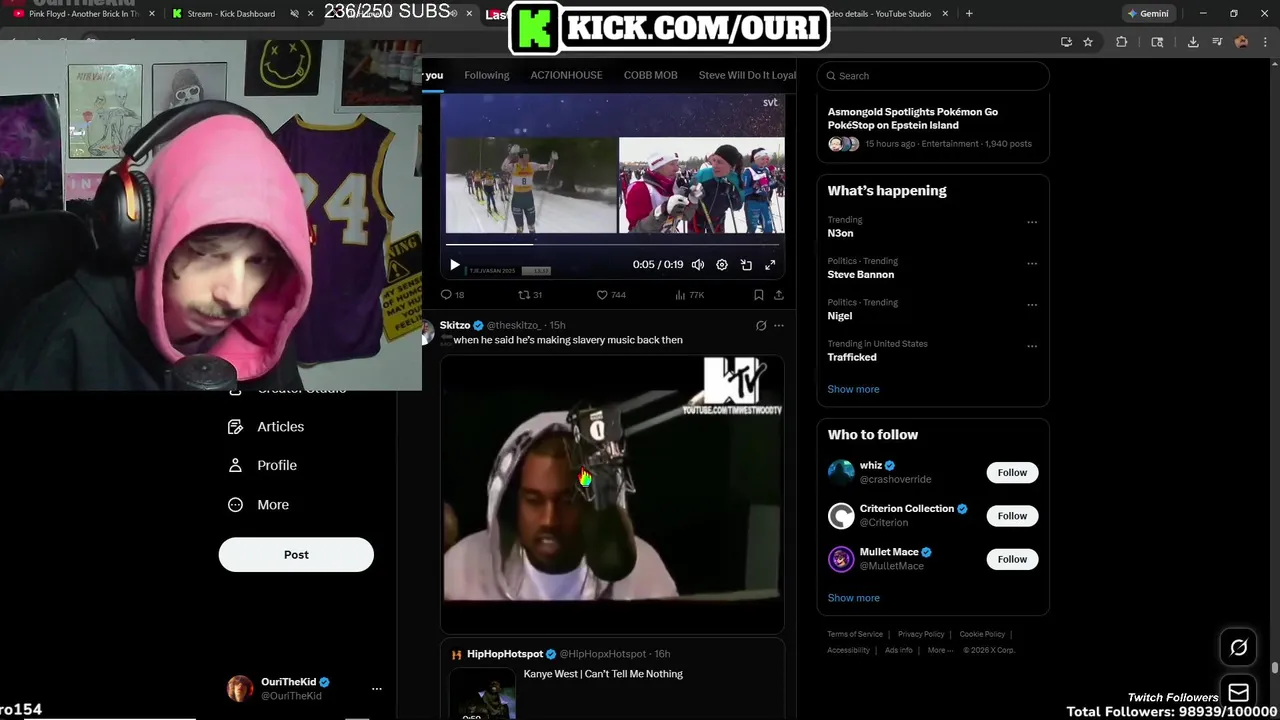The width and height of the screenshot is (1280, 720).
Task: Open the more options menu on Skitzo's post
Action: pyautogui.click(x=779, y=326)
